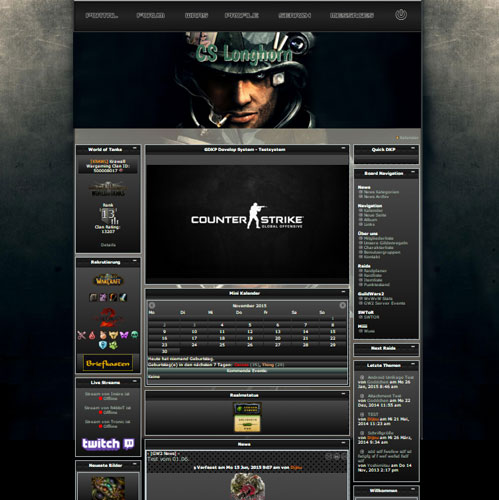Collapse the World of Tanks panel
499x500 pixels.
pyautogui.click(x=135, y=148)
